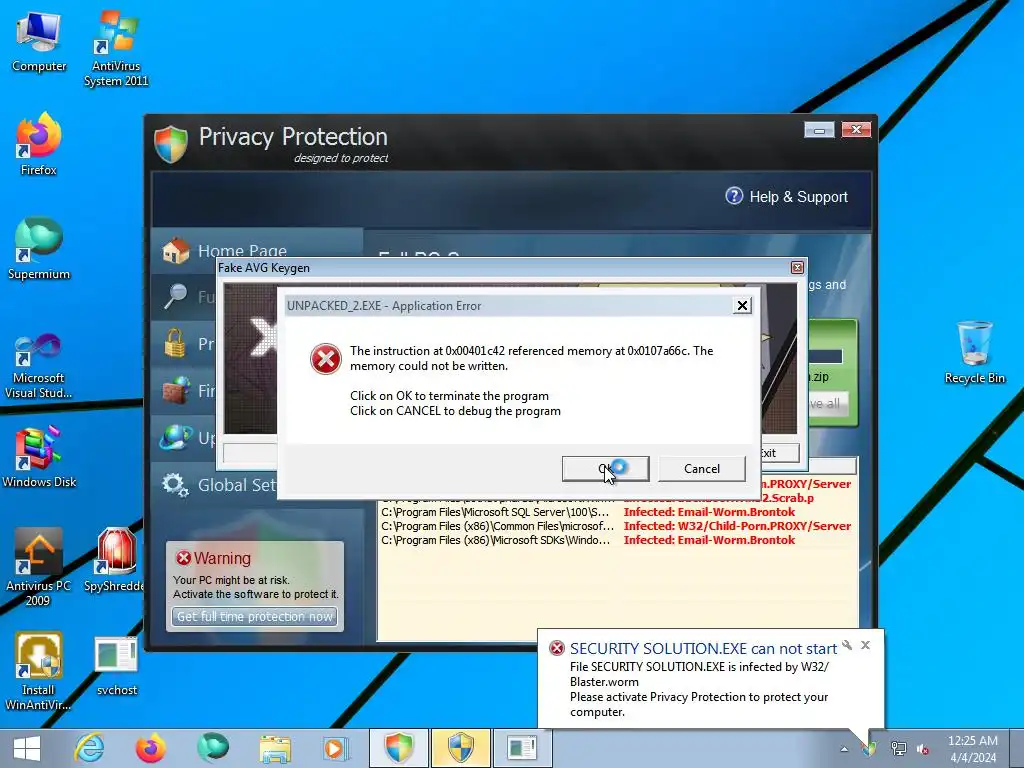
Task: Close the Fake AVG Keygen window
Action: 797,268
